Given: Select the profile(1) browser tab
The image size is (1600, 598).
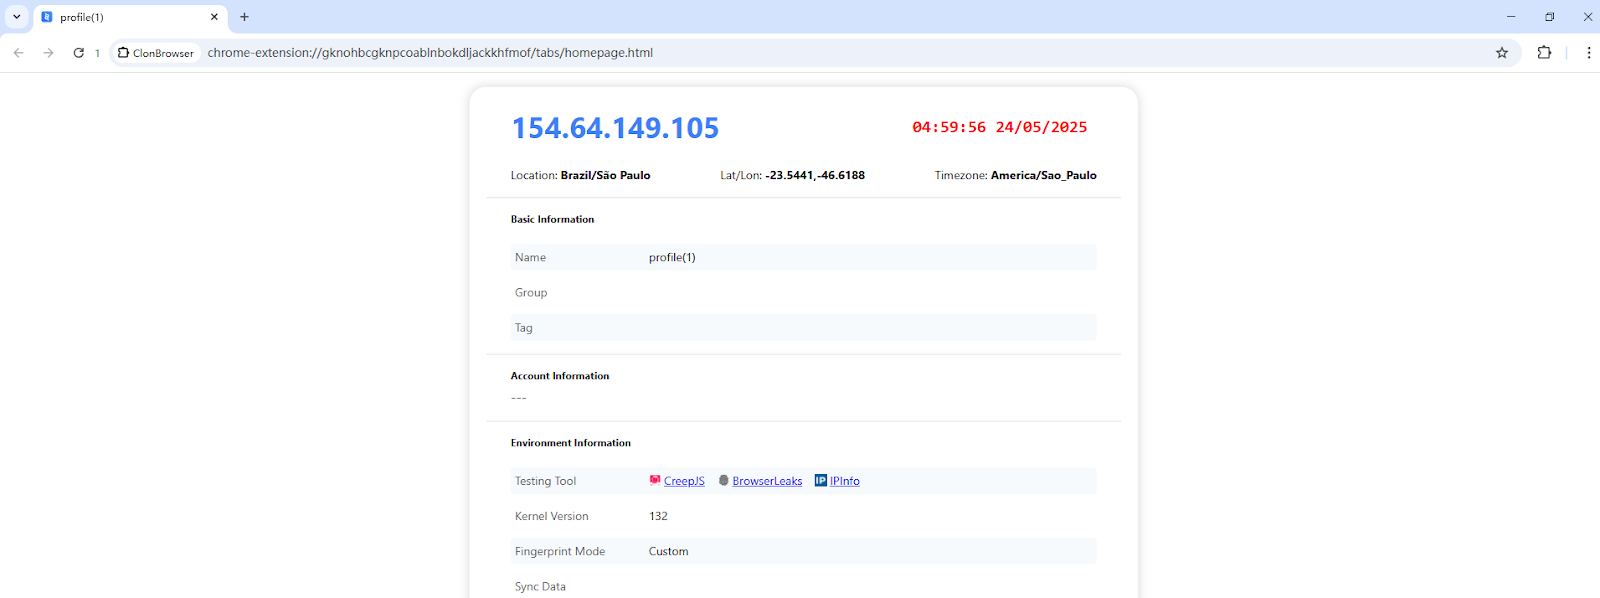Looking at the screenshot, I should (x=120, y=17).
